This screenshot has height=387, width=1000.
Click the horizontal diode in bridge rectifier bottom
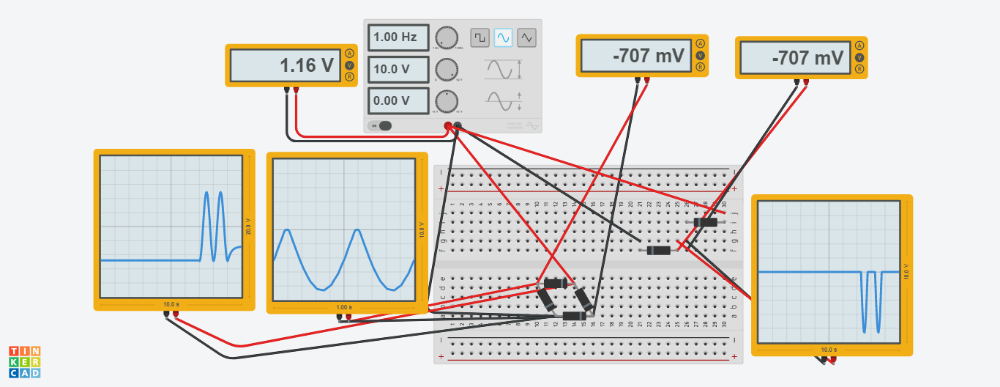(574, 316)
